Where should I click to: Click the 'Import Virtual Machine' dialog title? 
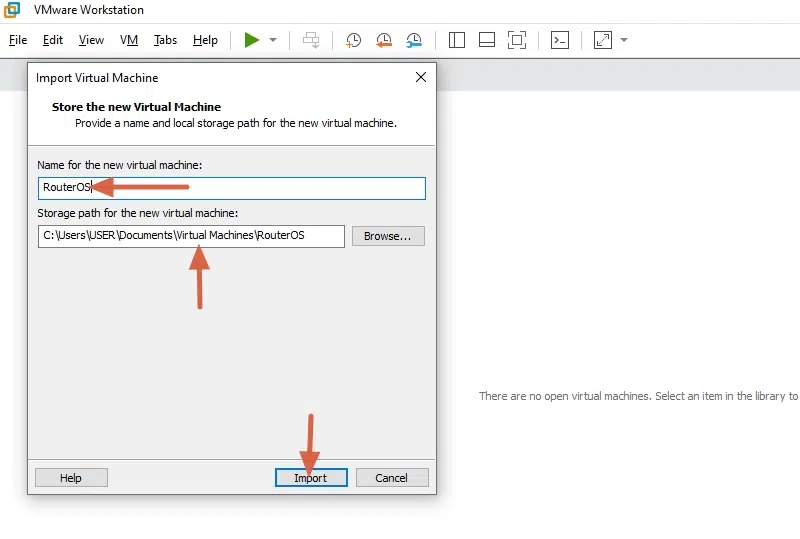pos(97,78)
